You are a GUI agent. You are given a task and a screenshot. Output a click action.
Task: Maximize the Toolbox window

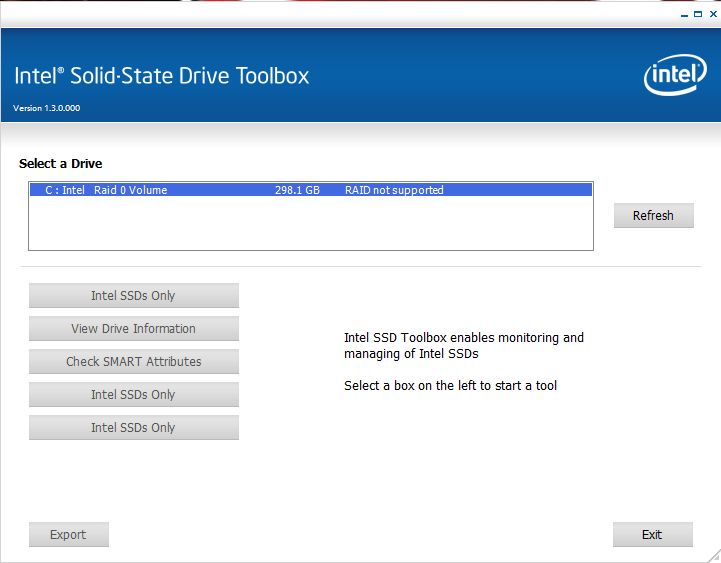click(698, 14)
